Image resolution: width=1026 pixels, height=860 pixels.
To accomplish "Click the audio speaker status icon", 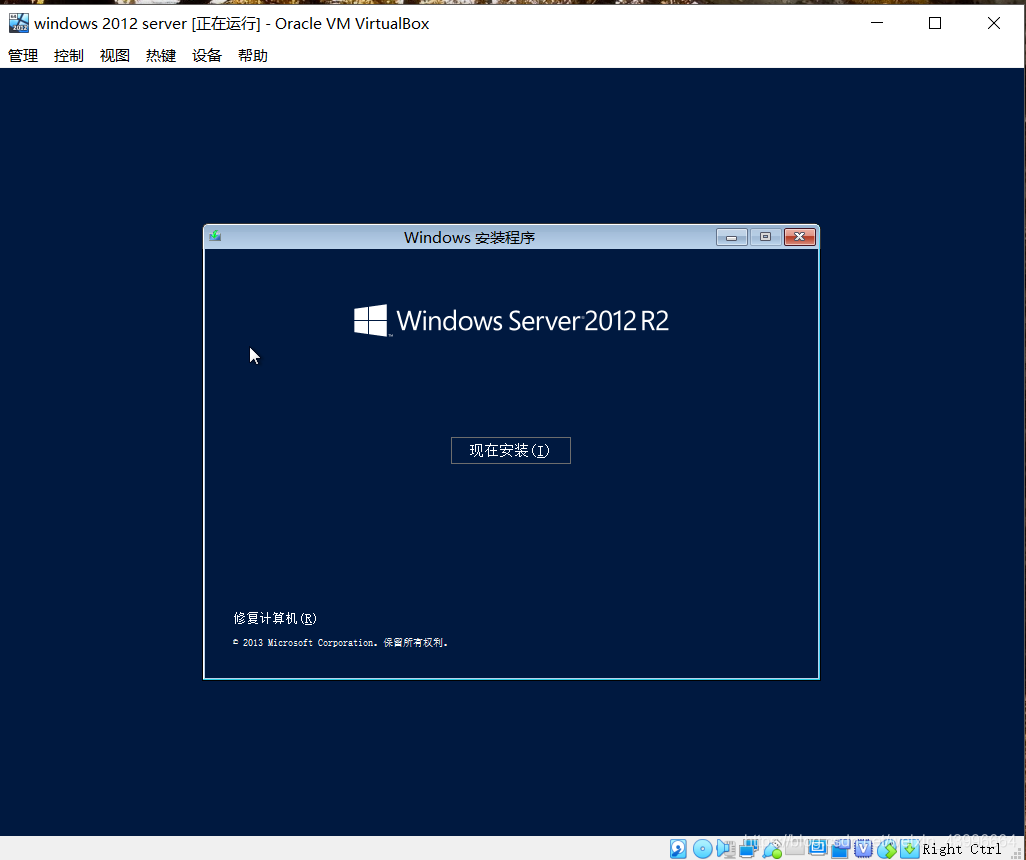I will pos(725,849).
